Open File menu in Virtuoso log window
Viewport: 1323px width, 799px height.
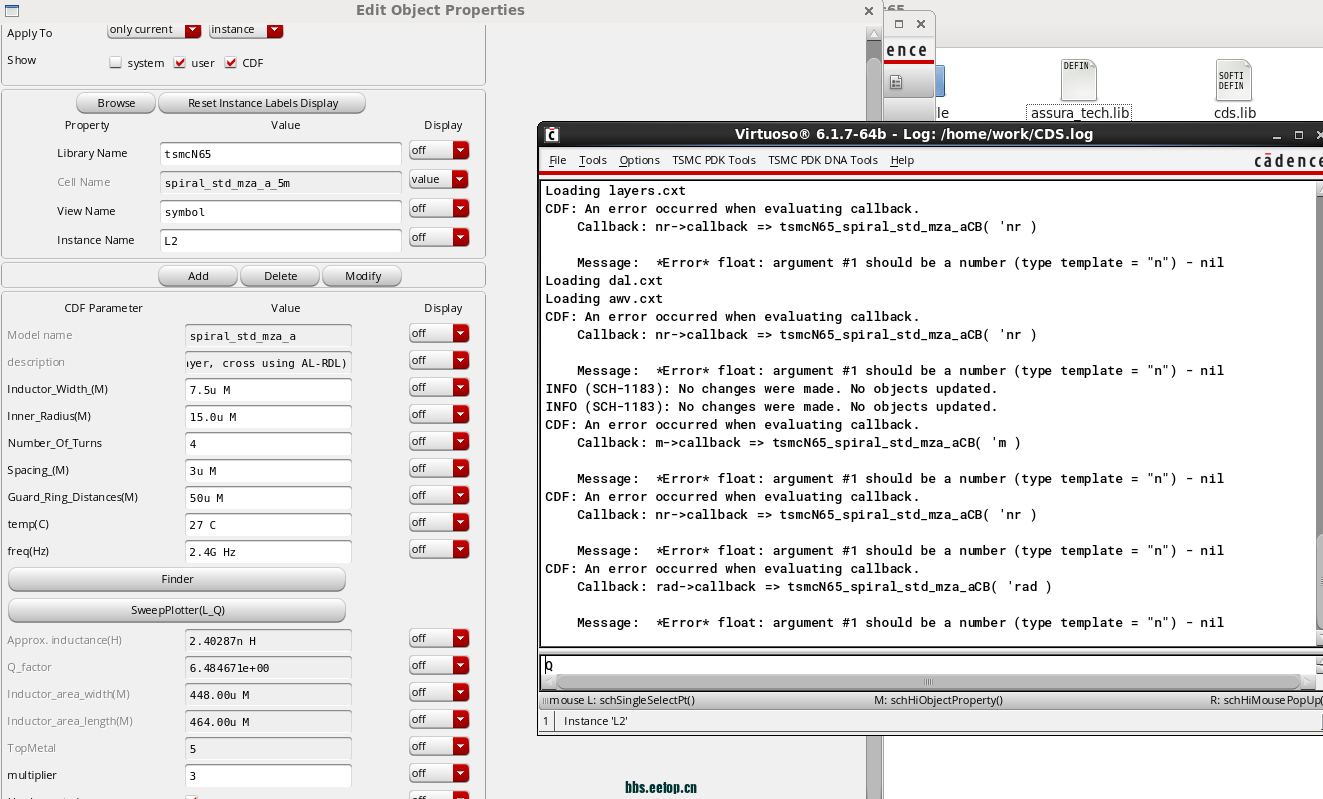[x=558, y=160]
